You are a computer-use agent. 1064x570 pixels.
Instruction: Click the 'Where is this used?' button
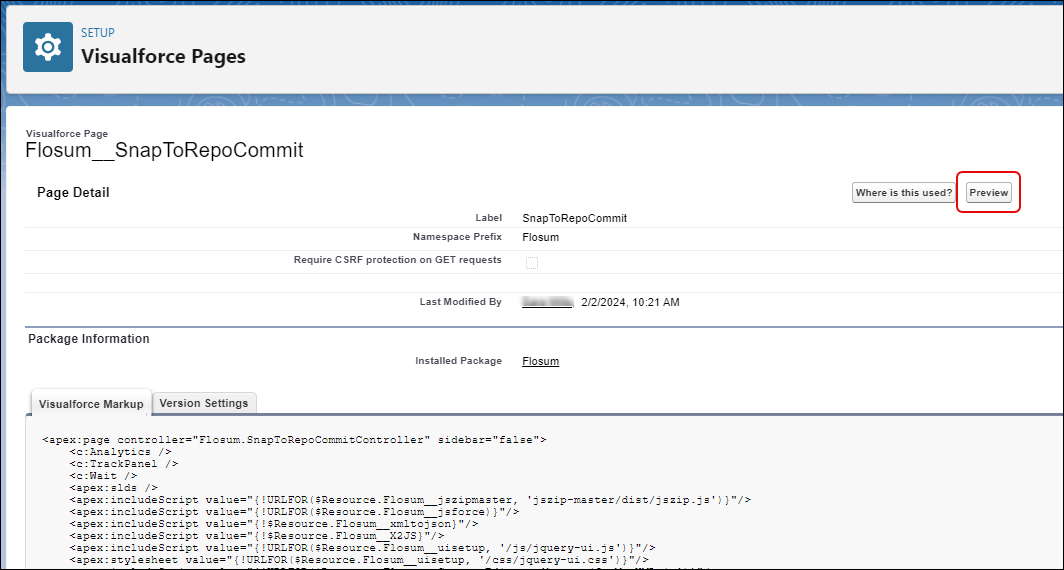[x=904, y=193]
